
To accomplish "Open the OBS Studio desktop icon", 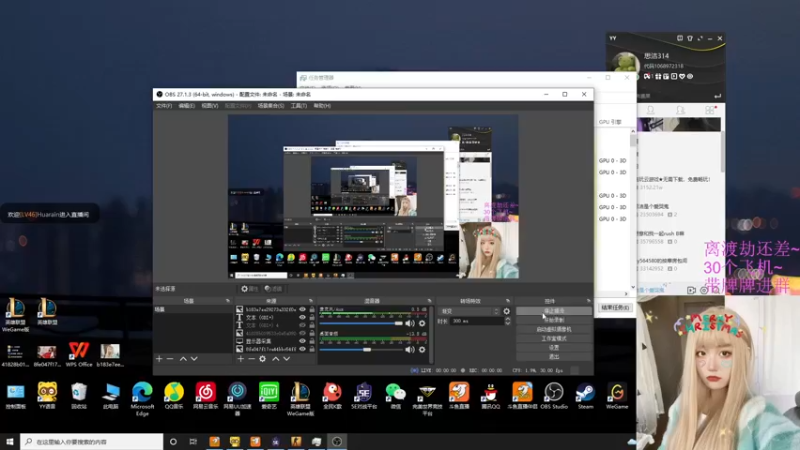I will click(554, 396).
